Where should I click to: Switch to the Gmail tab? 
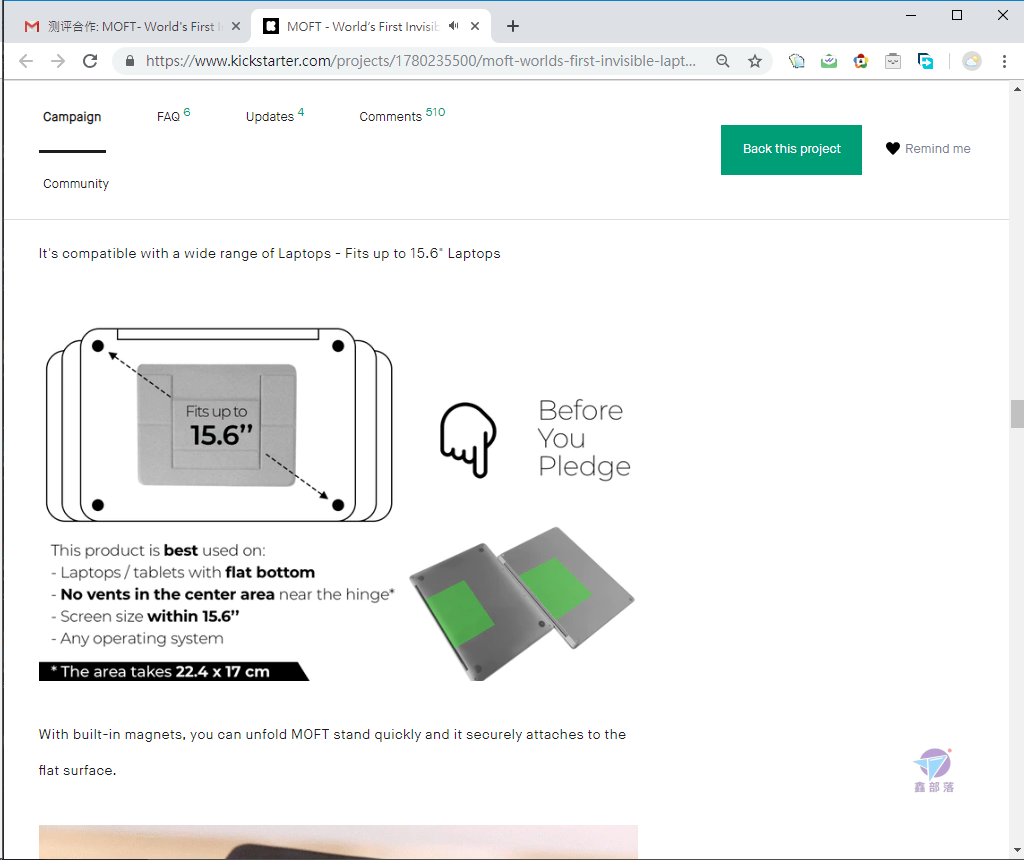pyautogui.click(x=127, y=26)
